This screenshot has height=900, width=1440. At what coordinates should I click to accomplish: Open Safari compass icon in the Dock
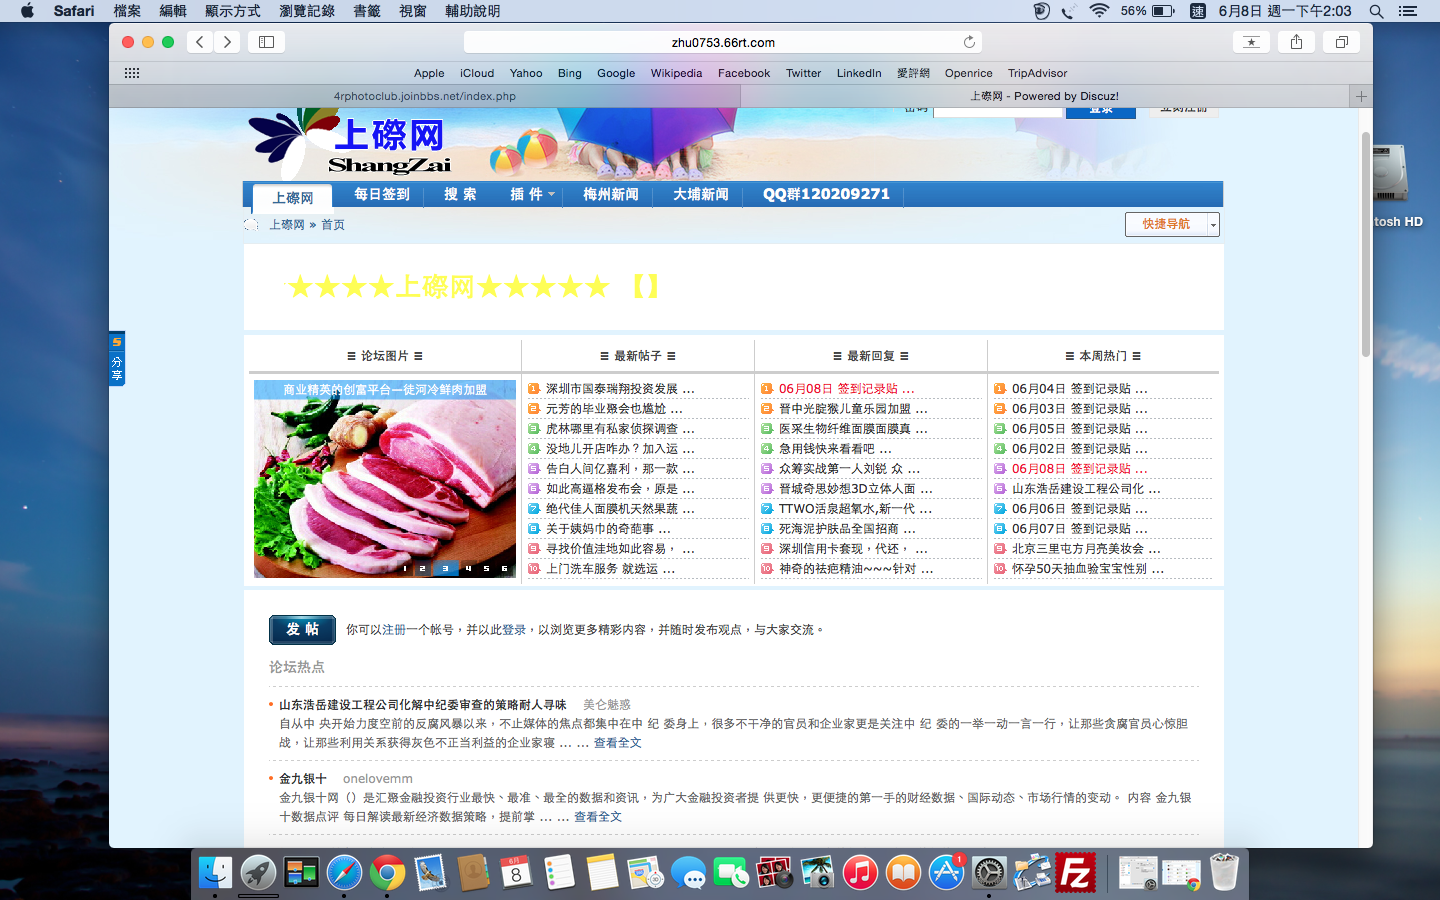pyautogui.click(x=344, y=873)
